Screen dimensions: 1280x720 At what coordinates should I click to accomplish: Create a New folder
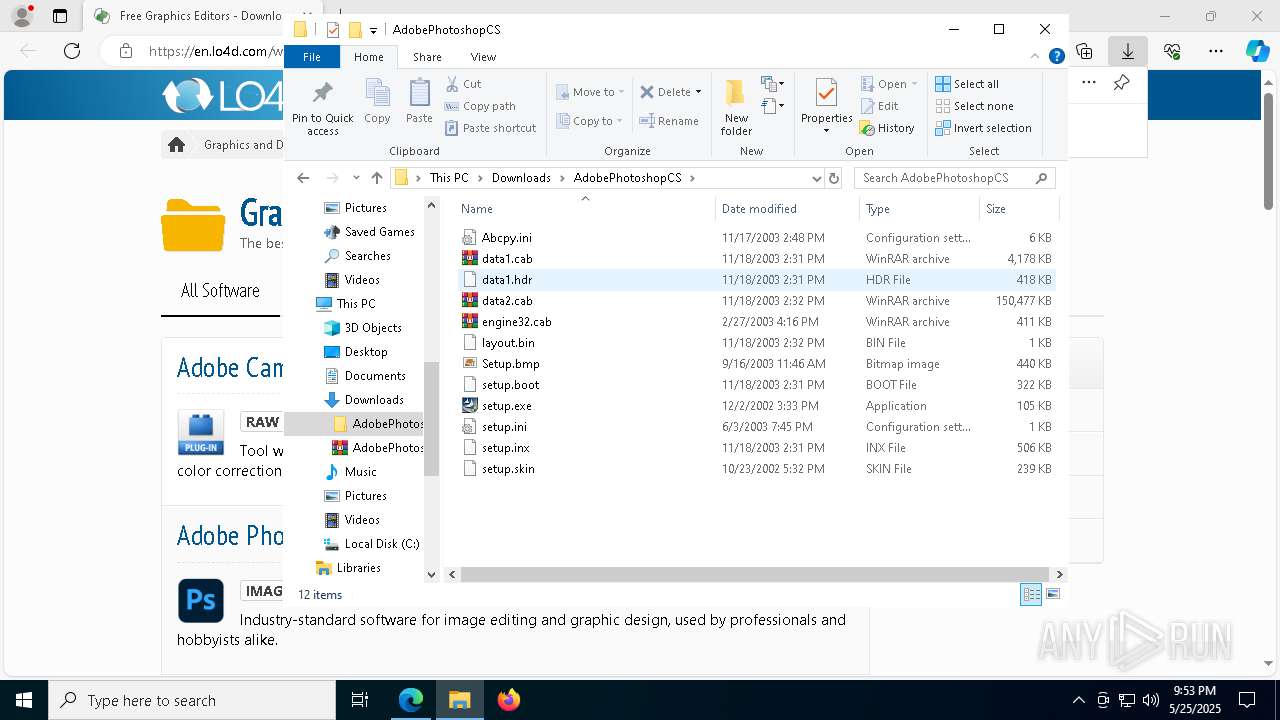[x=736, y=107]
